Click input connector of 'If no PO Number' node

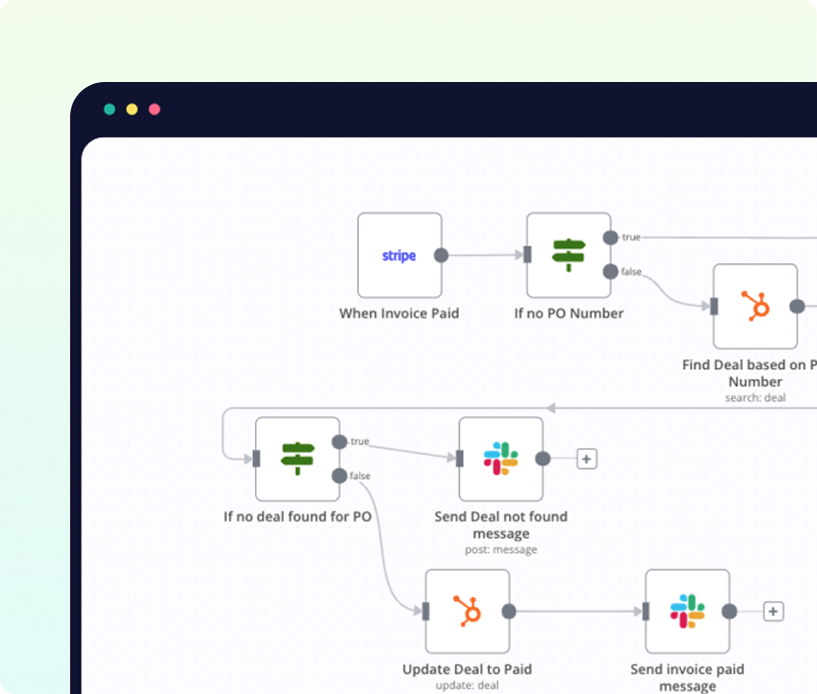tap(527, 255)
